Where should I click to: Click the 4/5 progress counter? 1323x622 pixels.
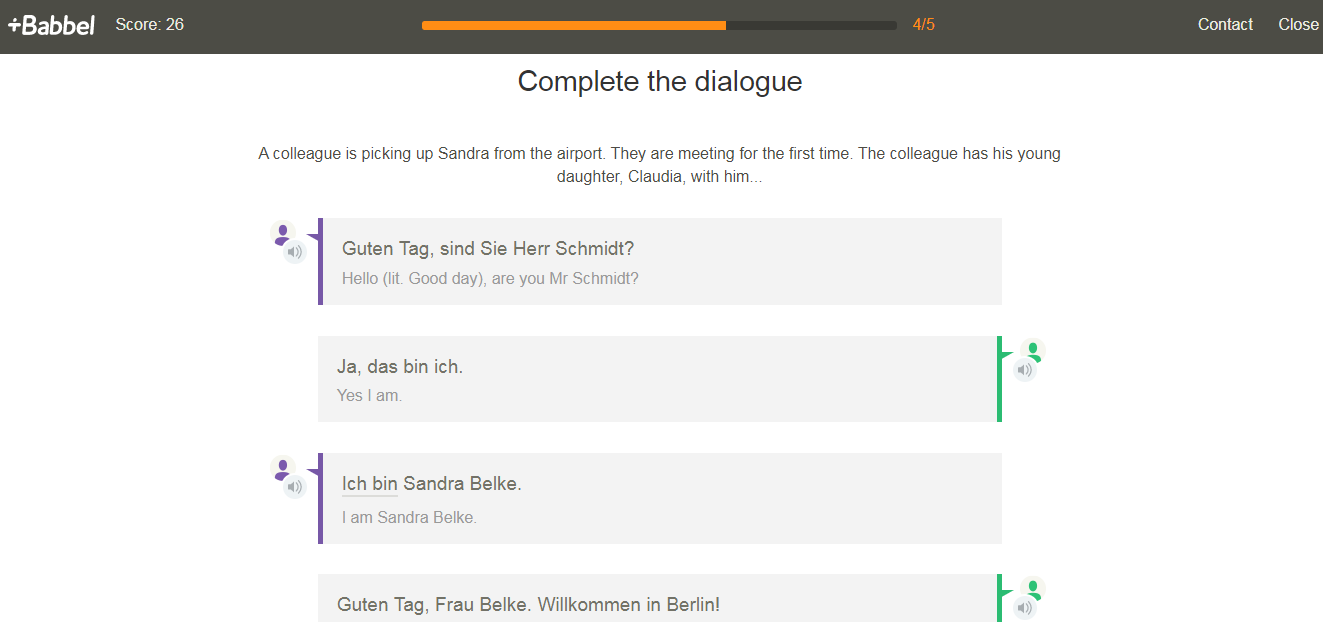(x=923, y=25)
